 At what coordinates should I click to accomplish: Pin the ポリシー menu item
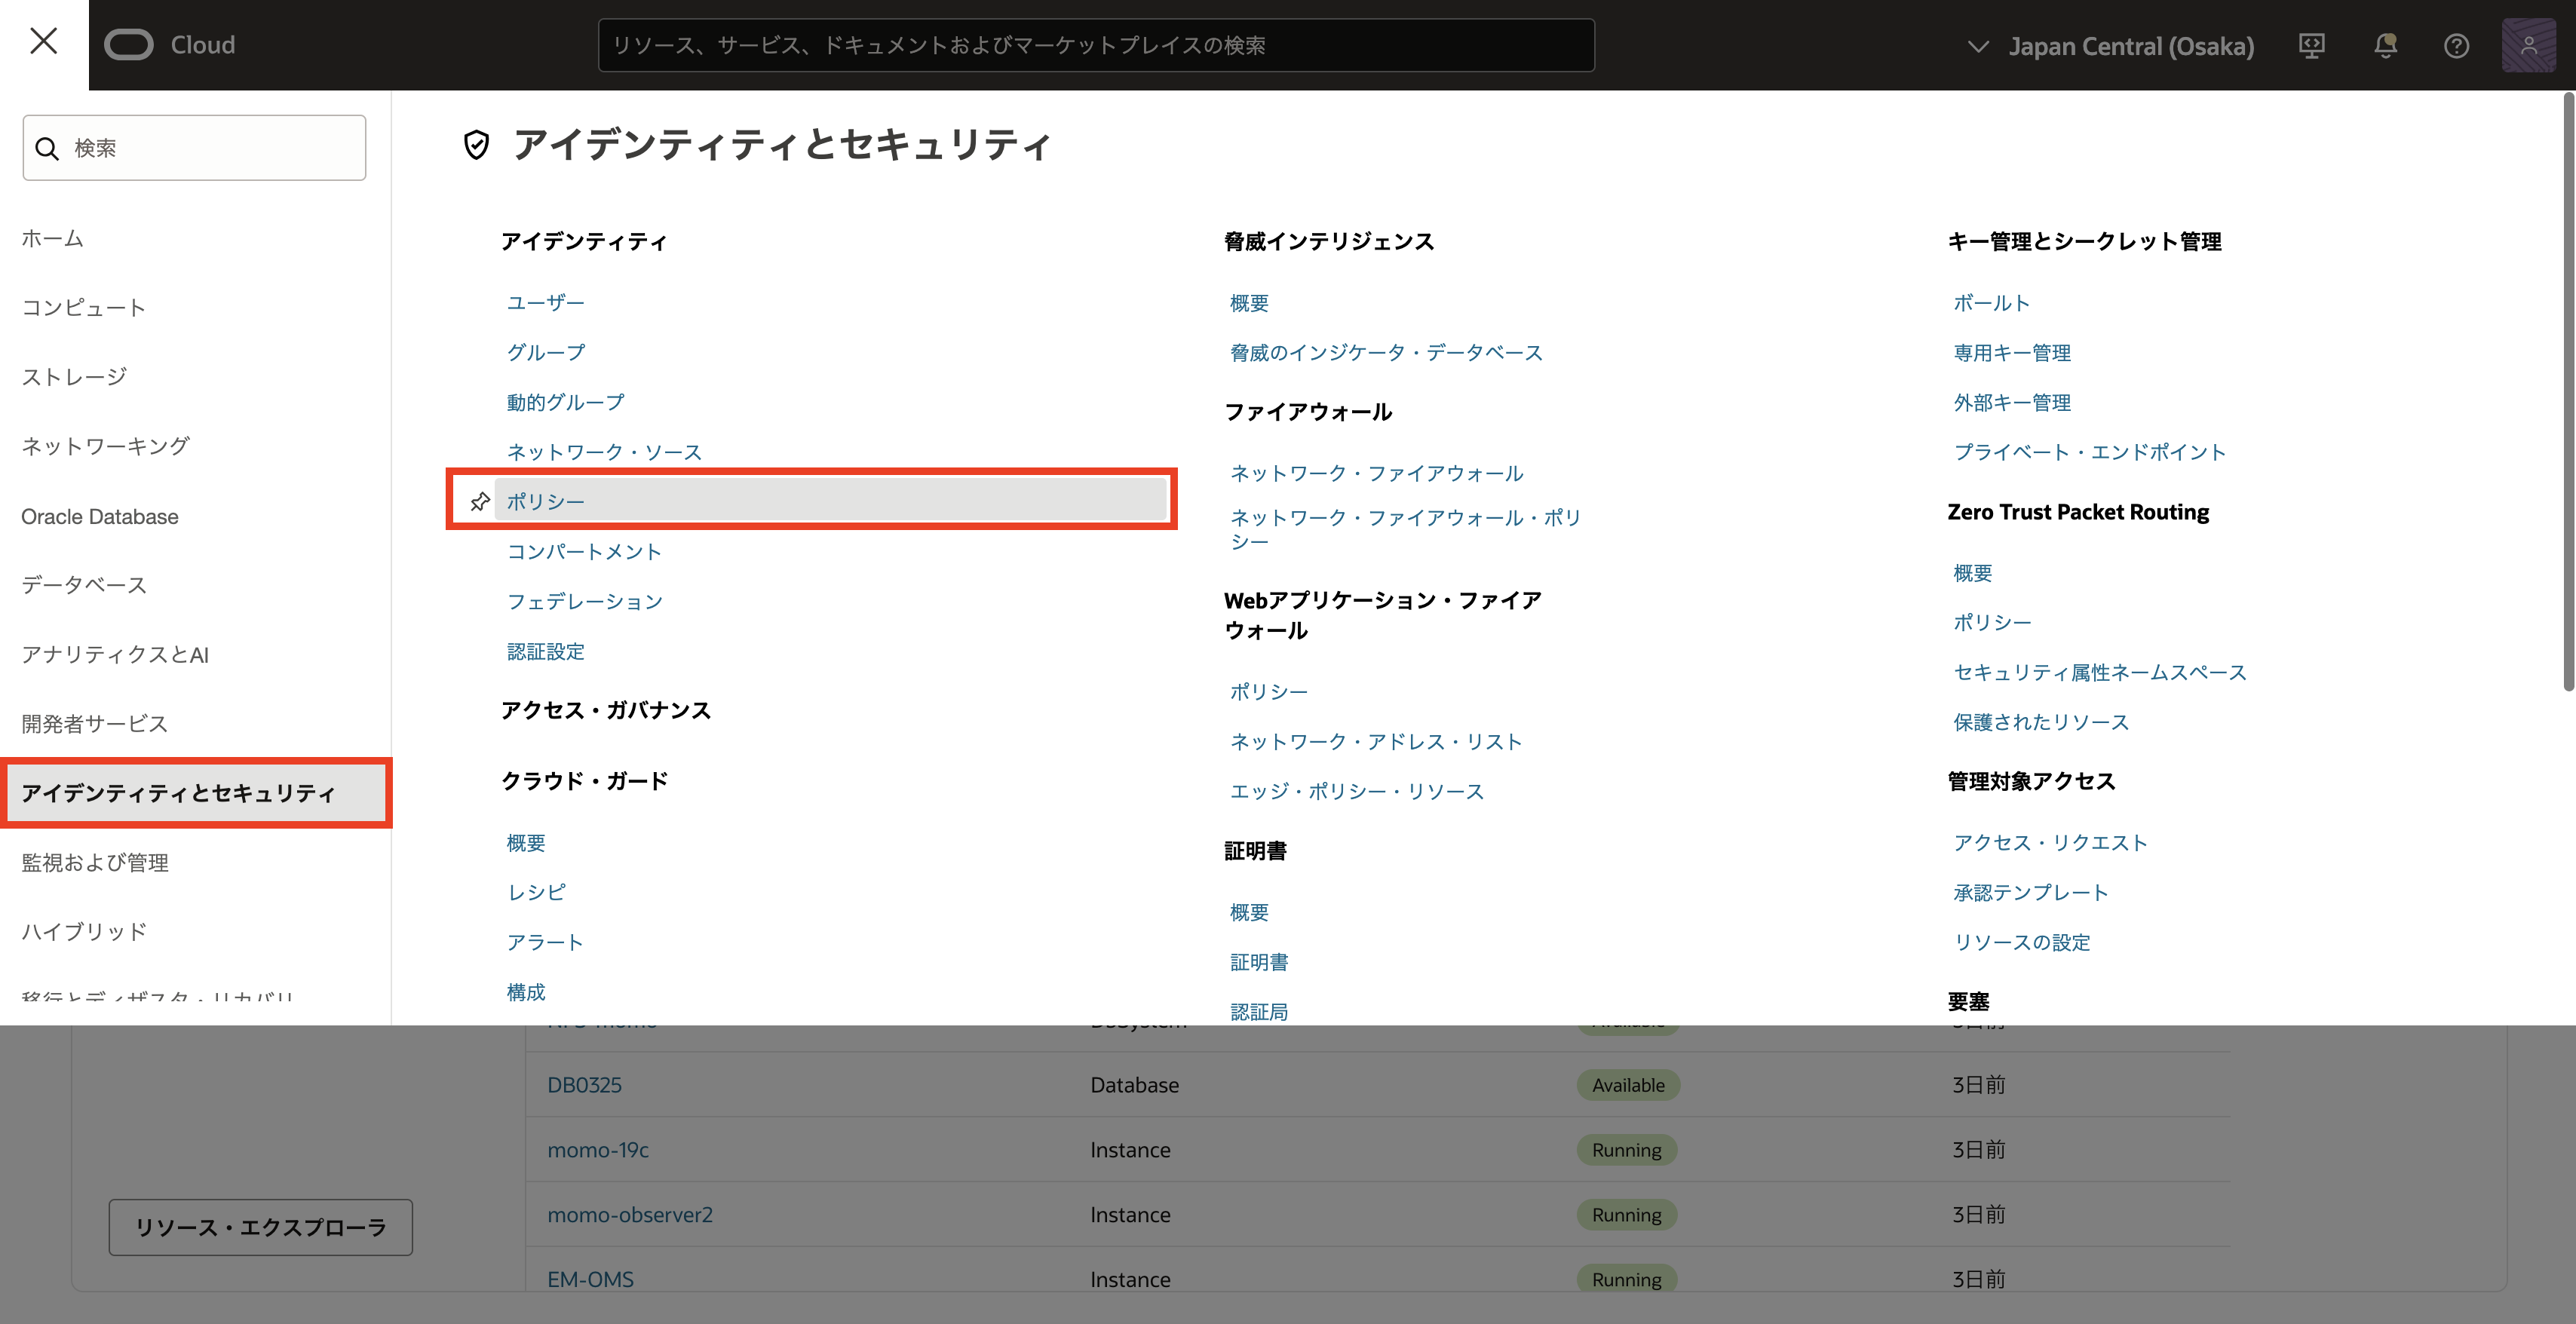click(480, 501)
